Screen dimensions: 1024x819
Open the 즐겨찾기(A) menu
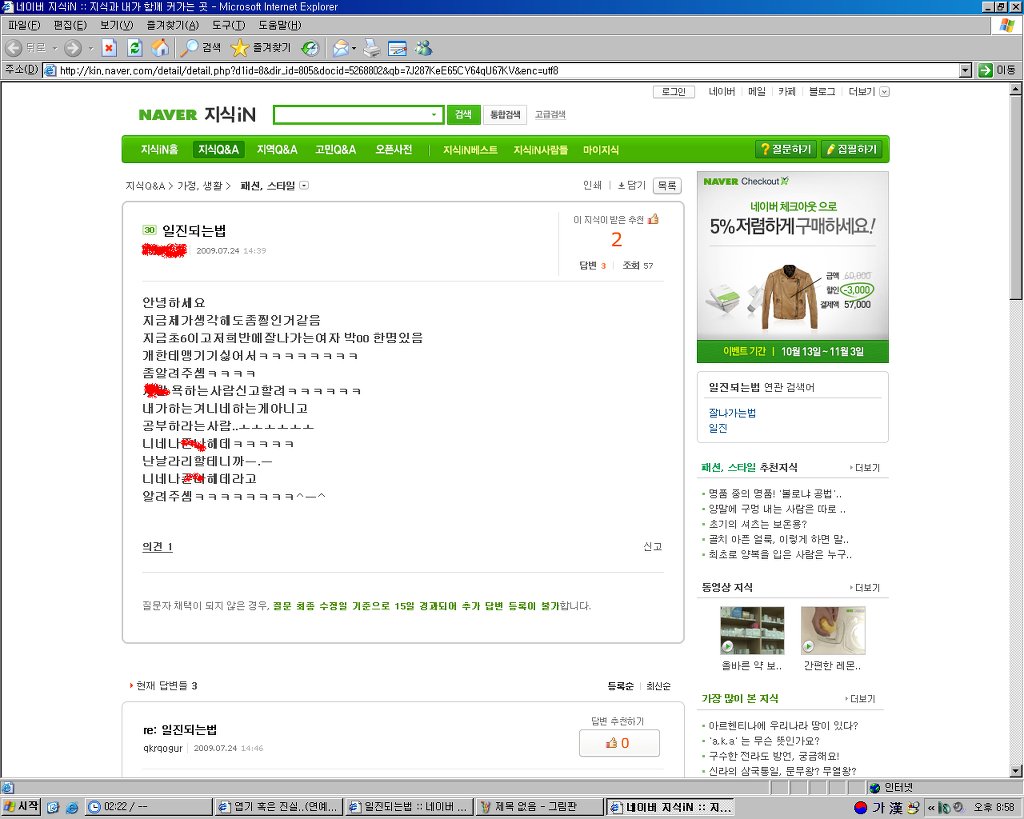pos(172,25)
